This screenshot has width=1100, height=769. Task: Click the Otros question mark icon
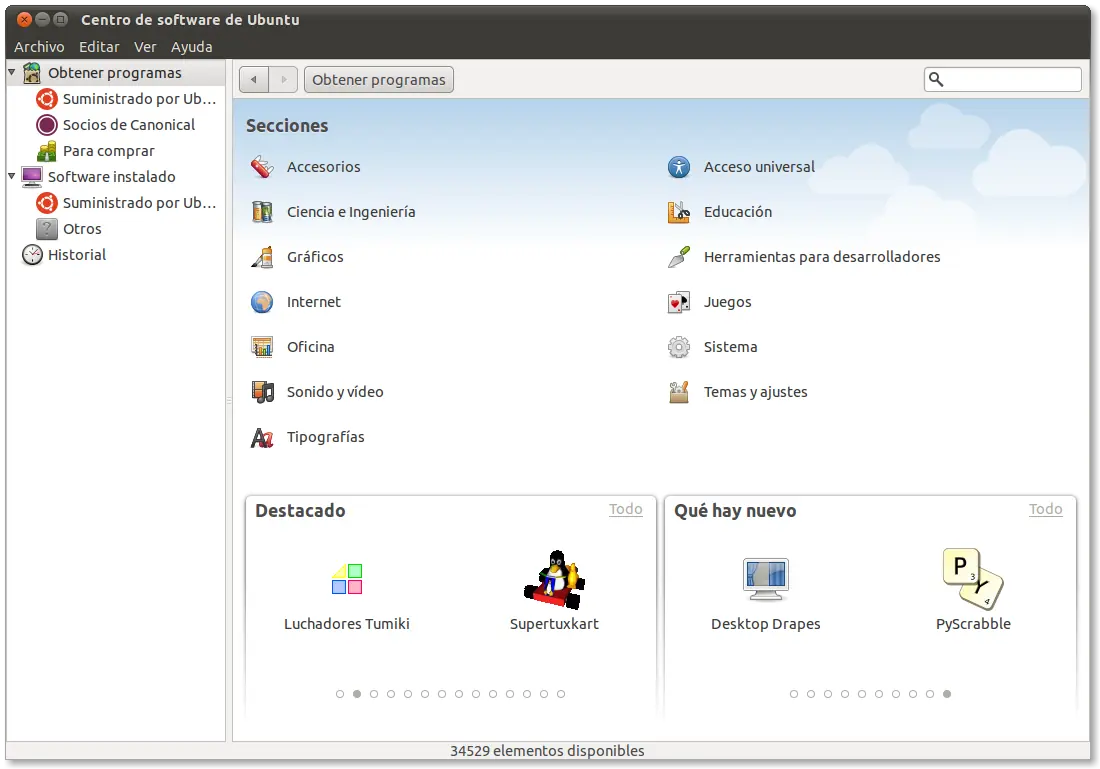pyautogui.click(x=46, y=229)
